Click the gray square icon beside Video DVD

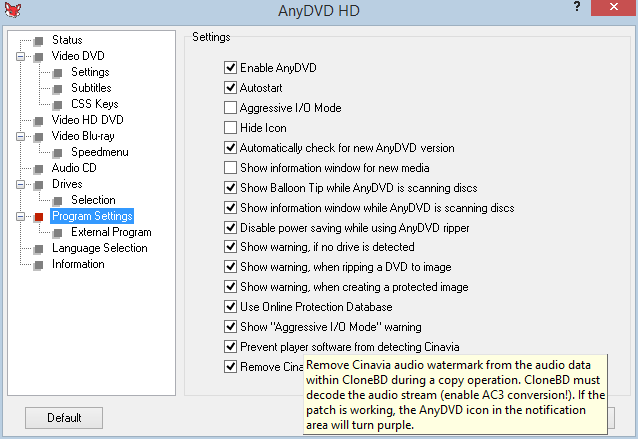pyautogui.click(x=39, y=57)
